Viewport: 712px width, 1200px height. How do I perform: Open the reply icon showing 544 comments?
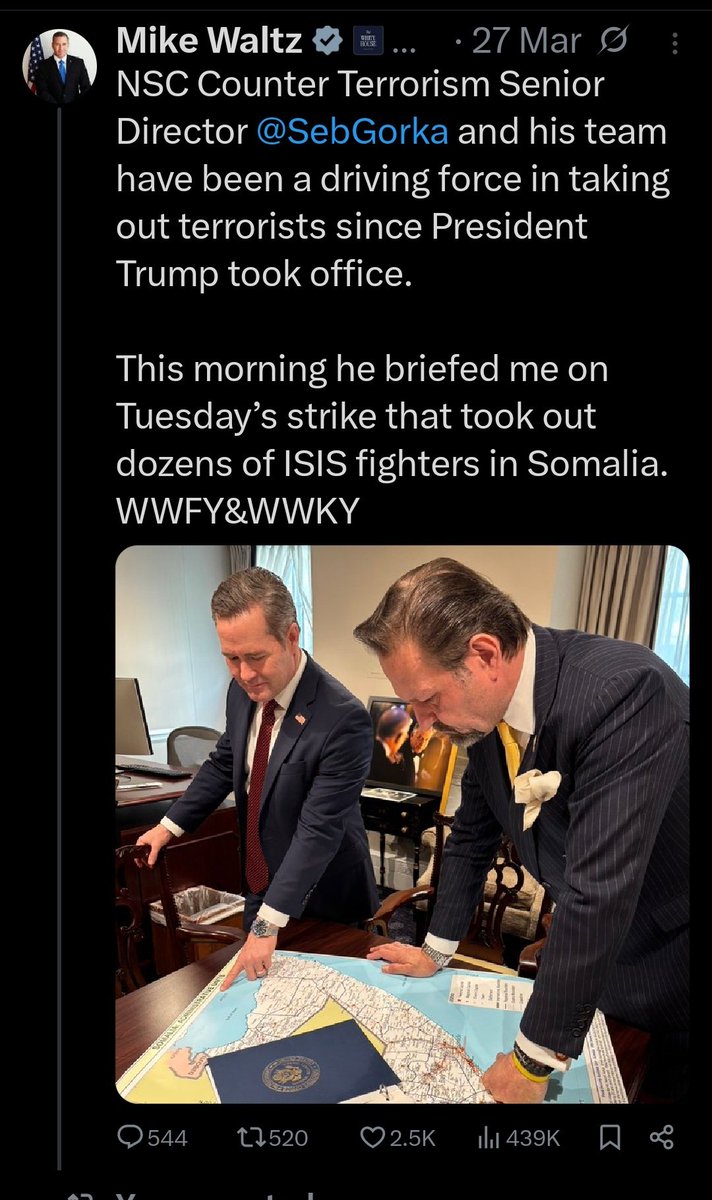131,1136
